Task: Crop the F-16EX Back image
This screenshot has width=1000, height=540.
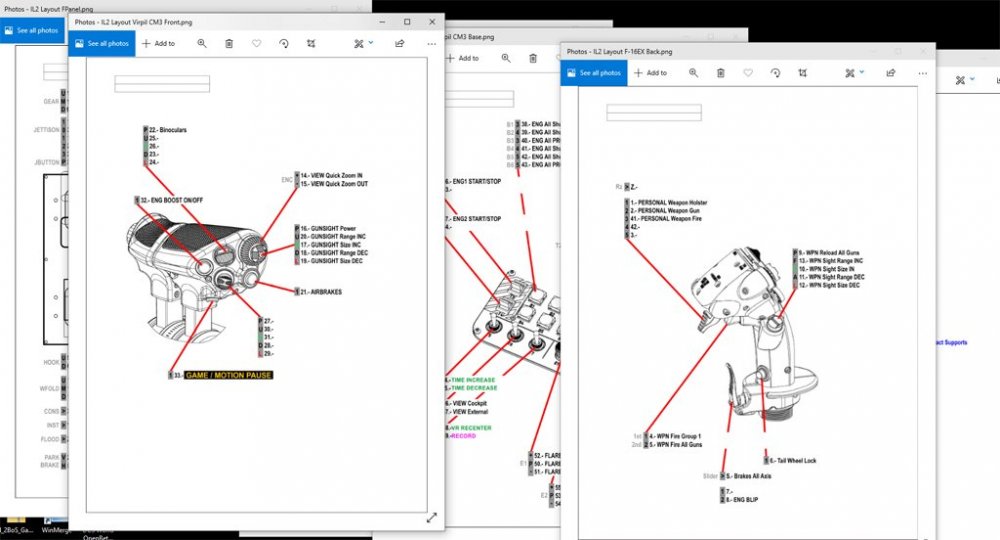Action: (x=803, y=73)
